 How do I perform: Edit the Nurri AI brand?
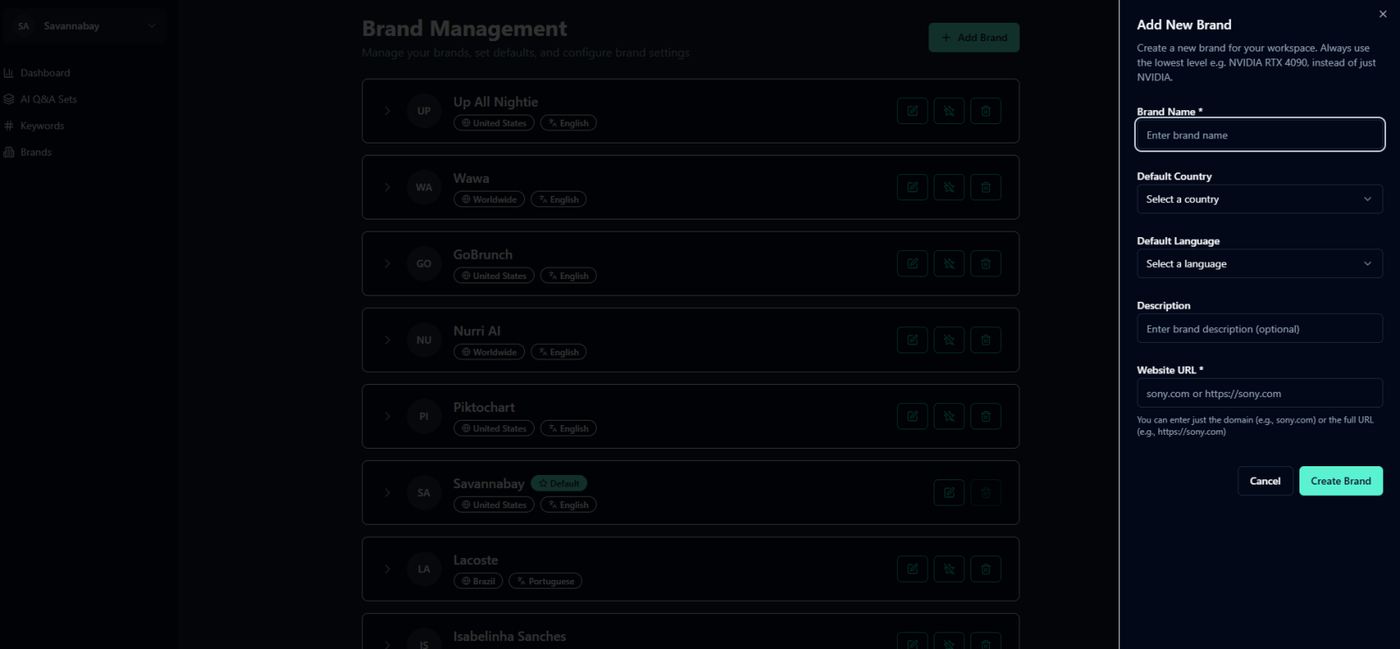[912, 340]
